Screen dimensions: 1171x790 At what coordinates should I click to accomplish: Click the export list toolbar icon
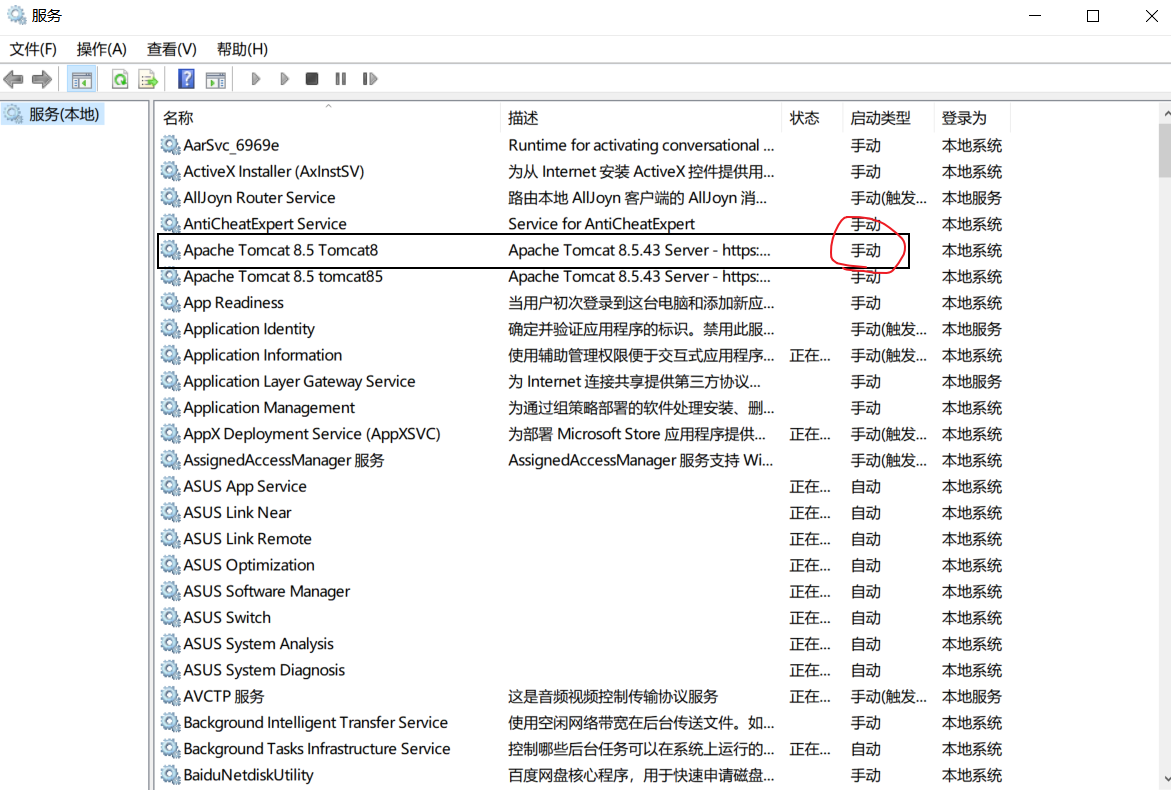pyautogui.click(x=148, y=78)
